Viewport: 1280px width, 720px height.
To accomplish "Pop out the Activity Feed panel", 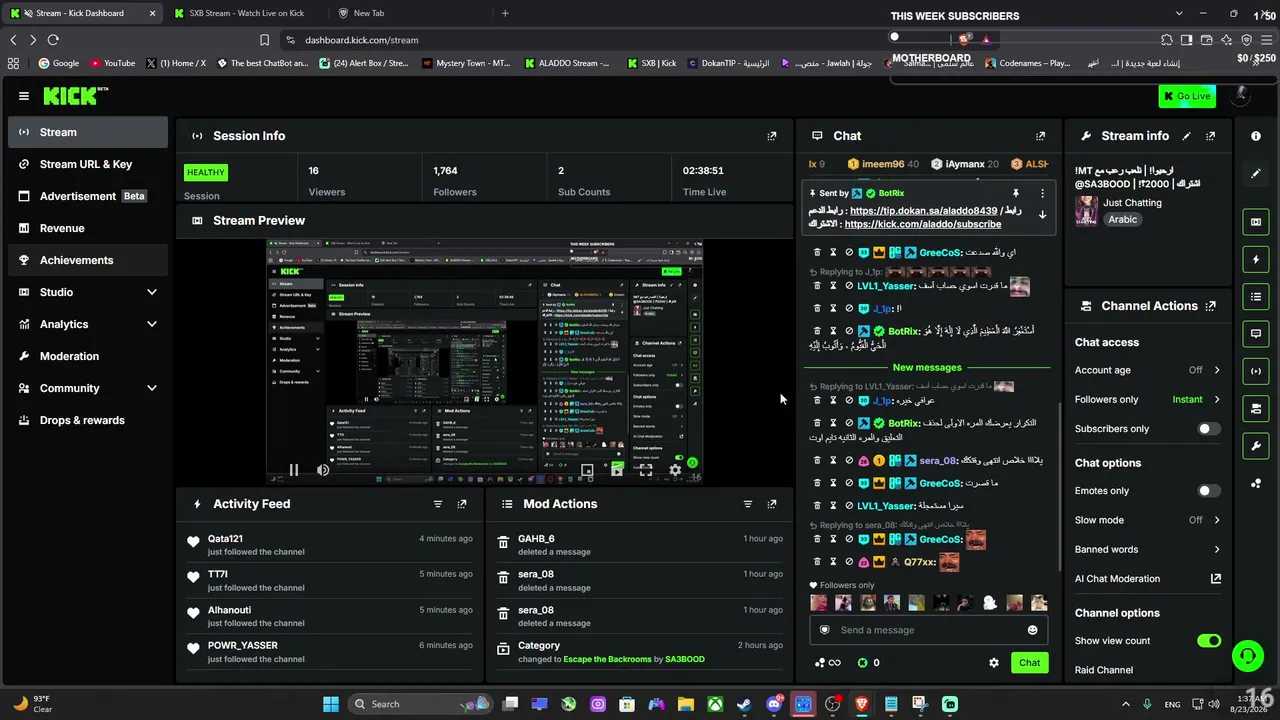I will click(x=462, y=504).
